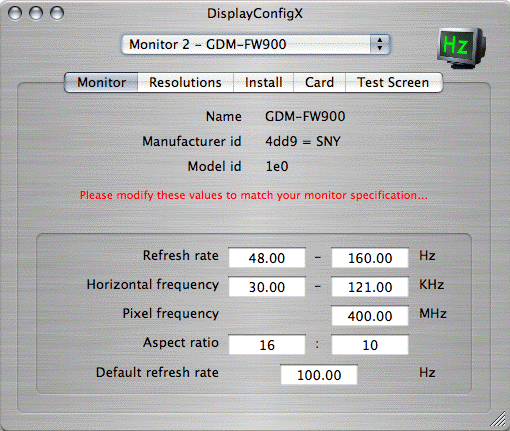Click the maximum refresh rate field 160.00
The width and height of the screenshot is (510, 431).
370,258
